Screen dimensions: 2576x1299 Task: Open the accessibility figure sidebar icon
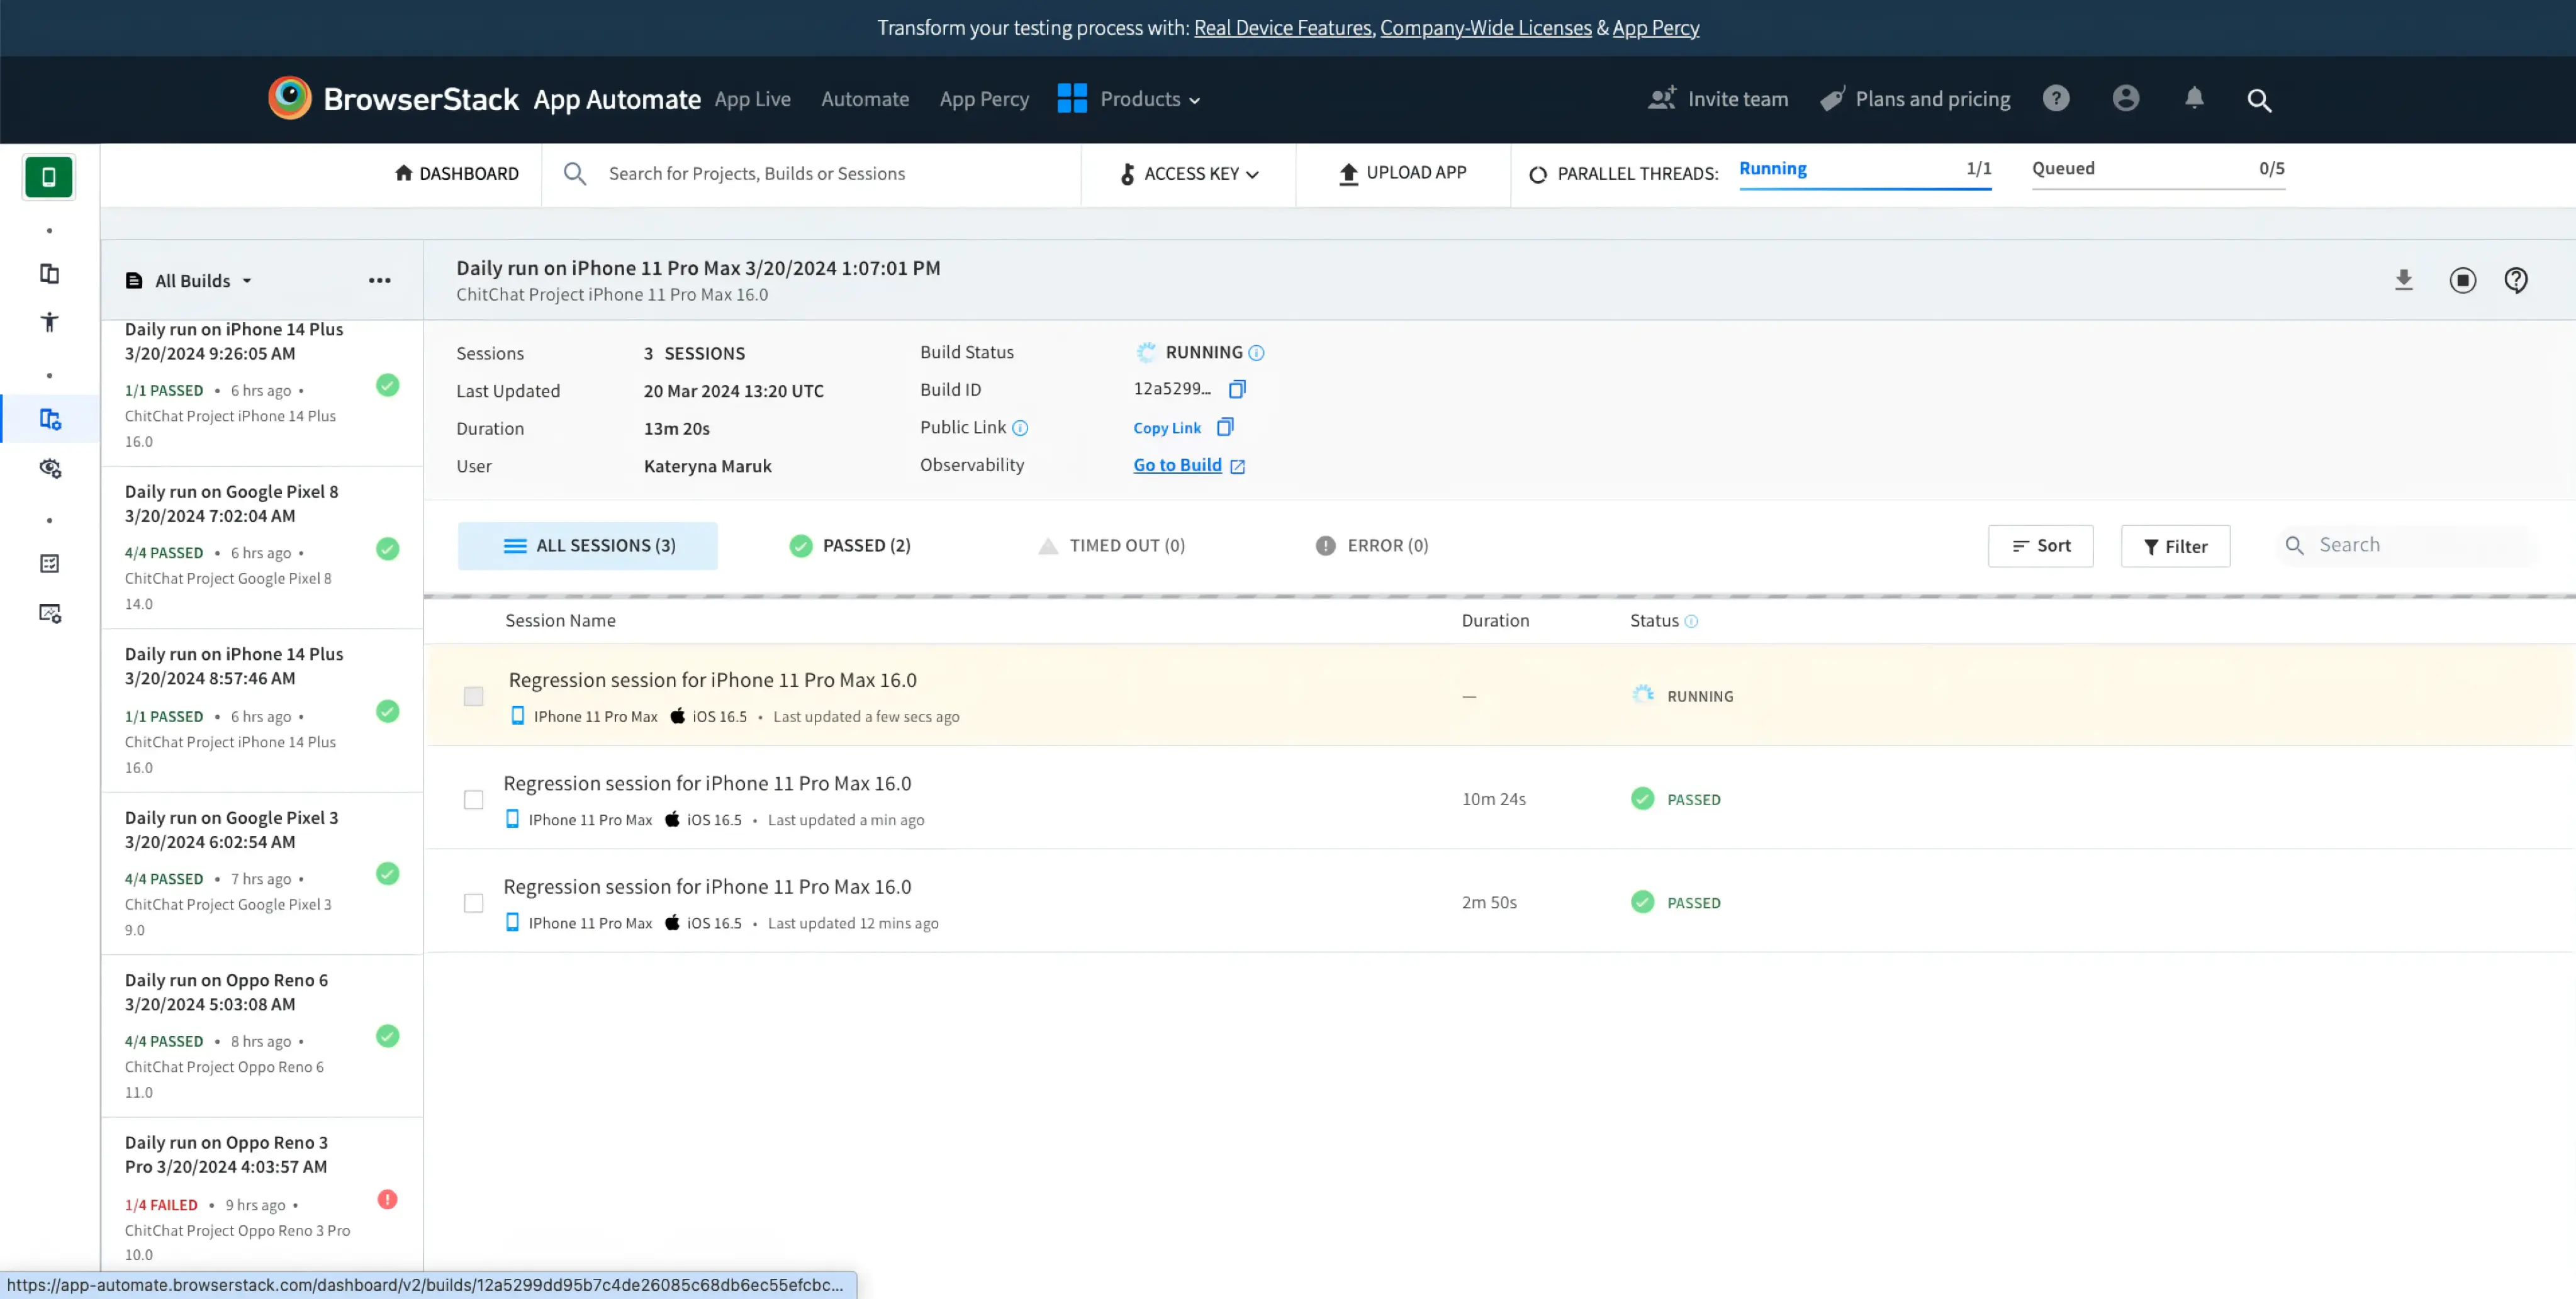click(49, 322)
